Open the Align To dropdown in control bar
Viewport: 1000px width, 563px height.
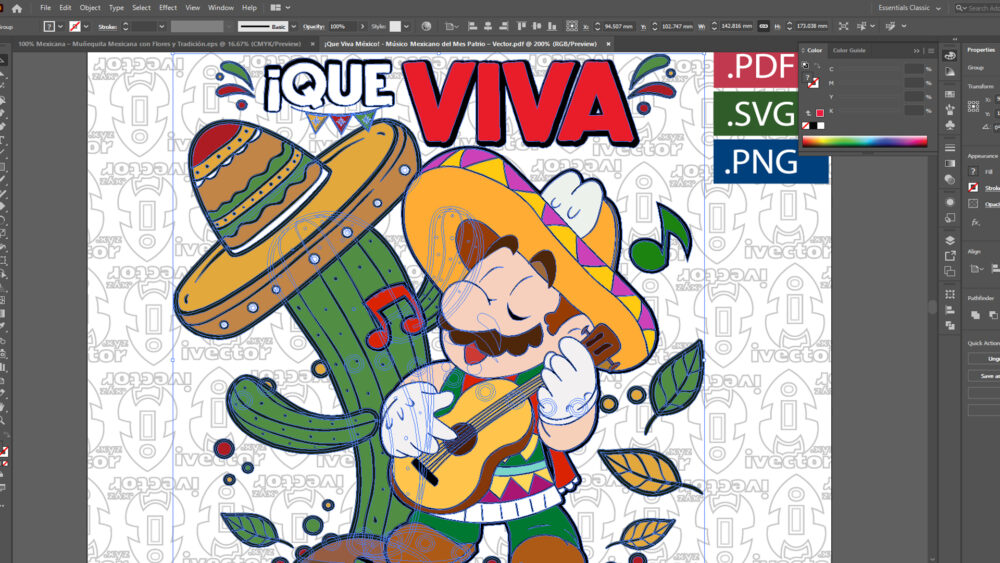point(454,26)
